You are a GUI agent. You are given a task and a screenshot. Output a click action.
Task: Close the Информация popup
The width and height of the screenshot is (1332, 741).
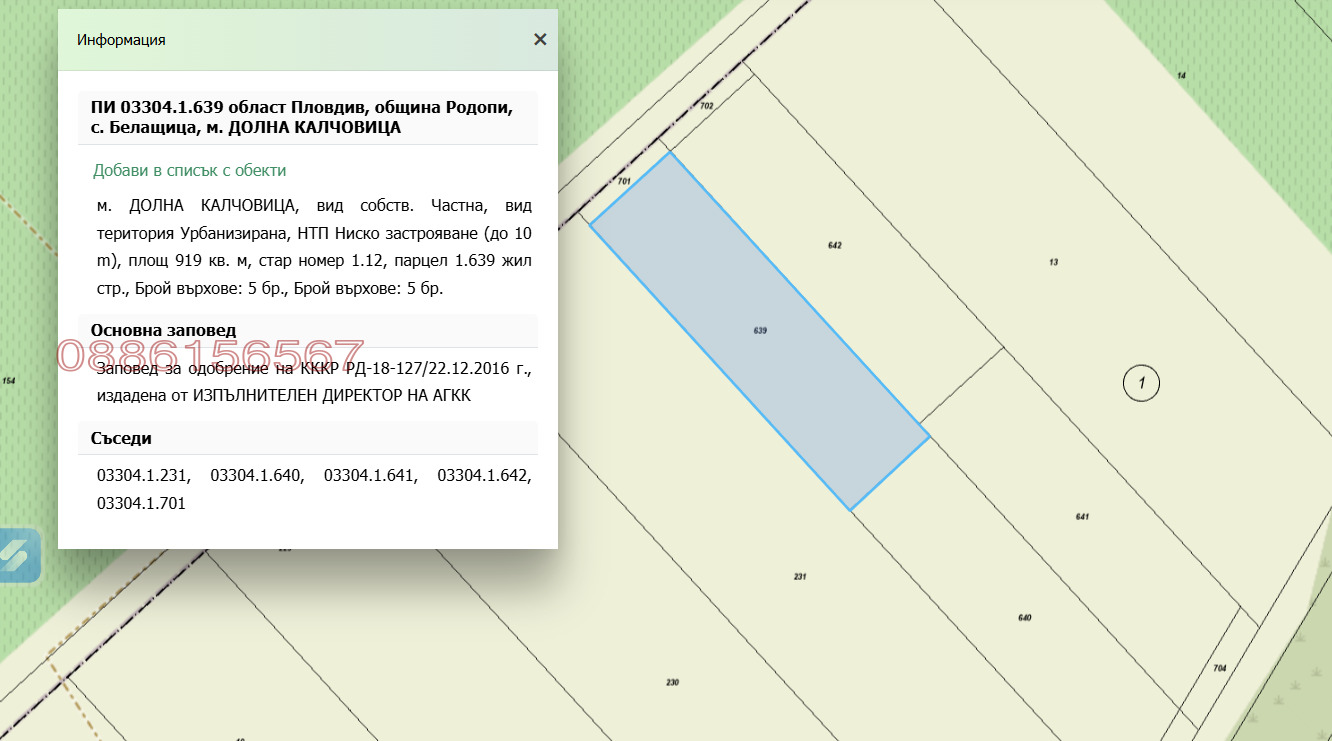[540, 40]
